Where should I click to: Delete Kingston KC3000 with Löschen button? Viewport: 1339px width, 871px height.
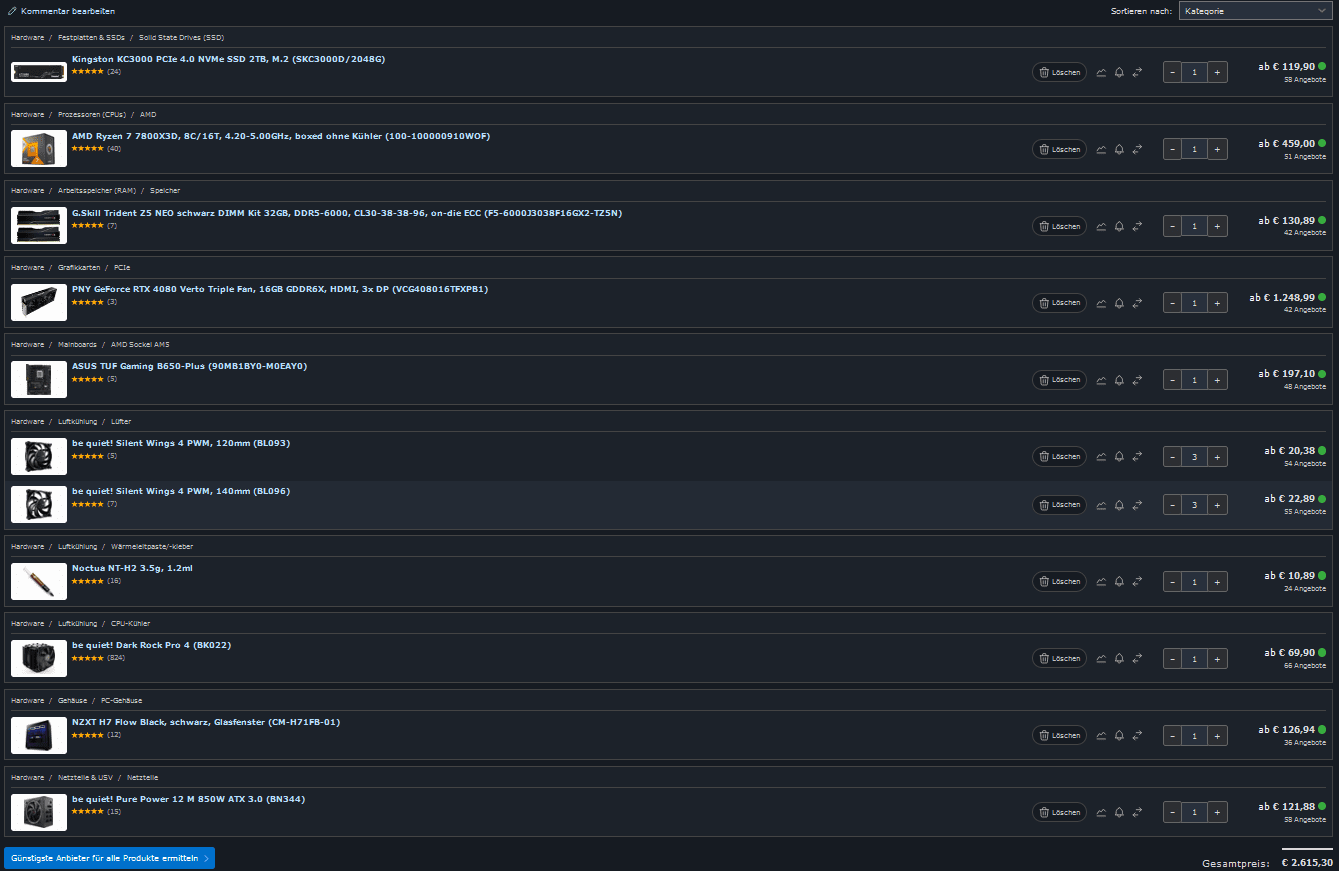(1059, 72)
